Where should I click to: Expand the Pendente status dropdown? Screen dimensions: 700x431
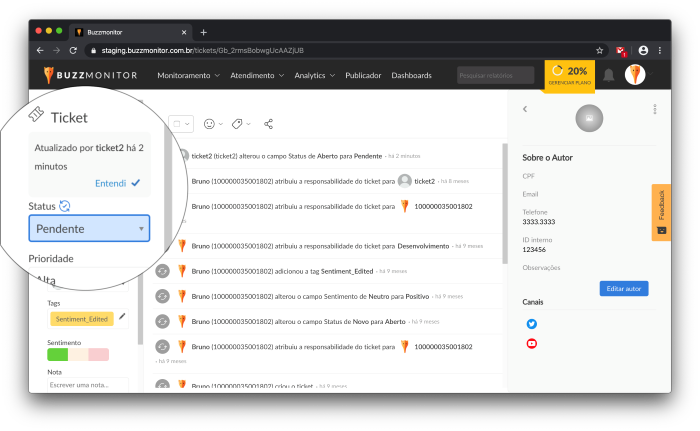pyautogui.click(x=89, y=229)
